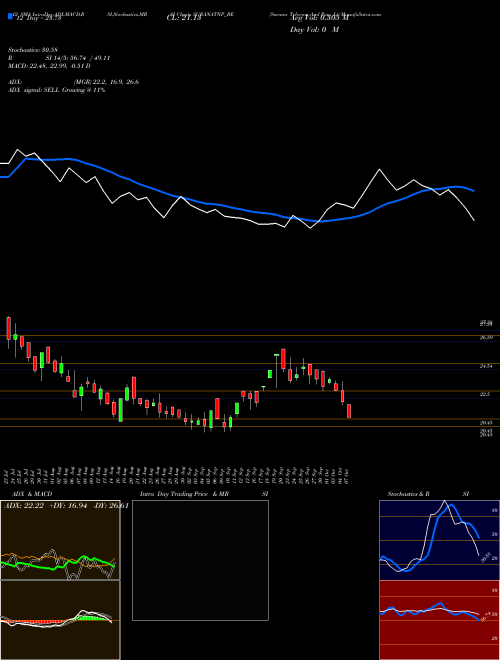The width and height of the screenshot is (500, 660).
Task: Click the MACD histogram mini chart
Action: (60, 620)
